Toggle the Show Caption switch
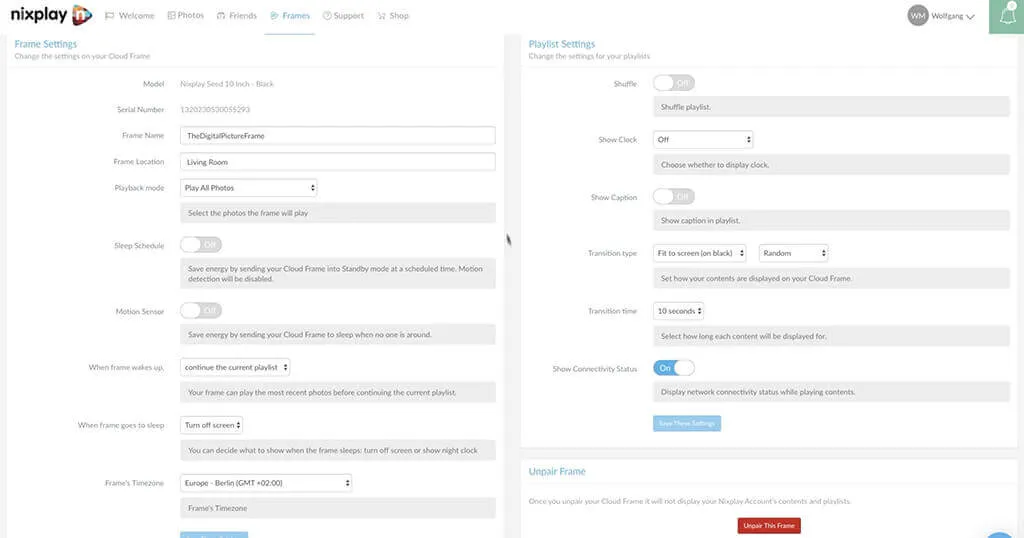Viewport: 1024px width, 538px height. coord(674,197)
